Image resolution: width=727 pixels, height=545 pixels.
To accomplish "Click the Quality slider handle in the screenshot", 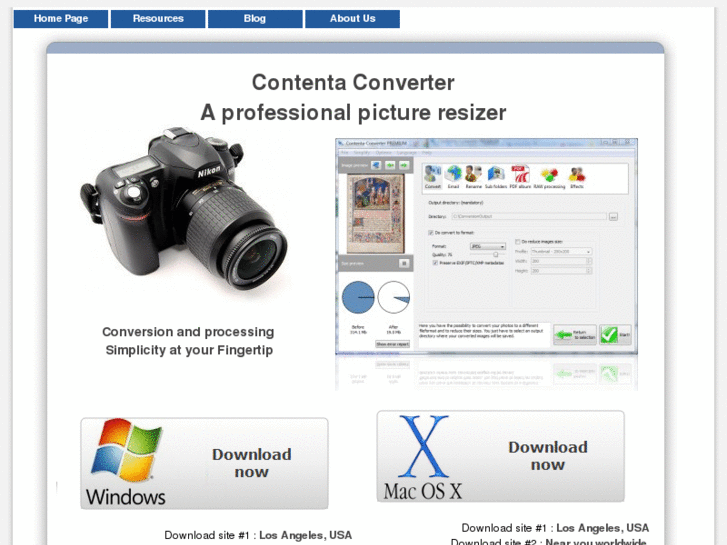I will (x=496, y=255).
